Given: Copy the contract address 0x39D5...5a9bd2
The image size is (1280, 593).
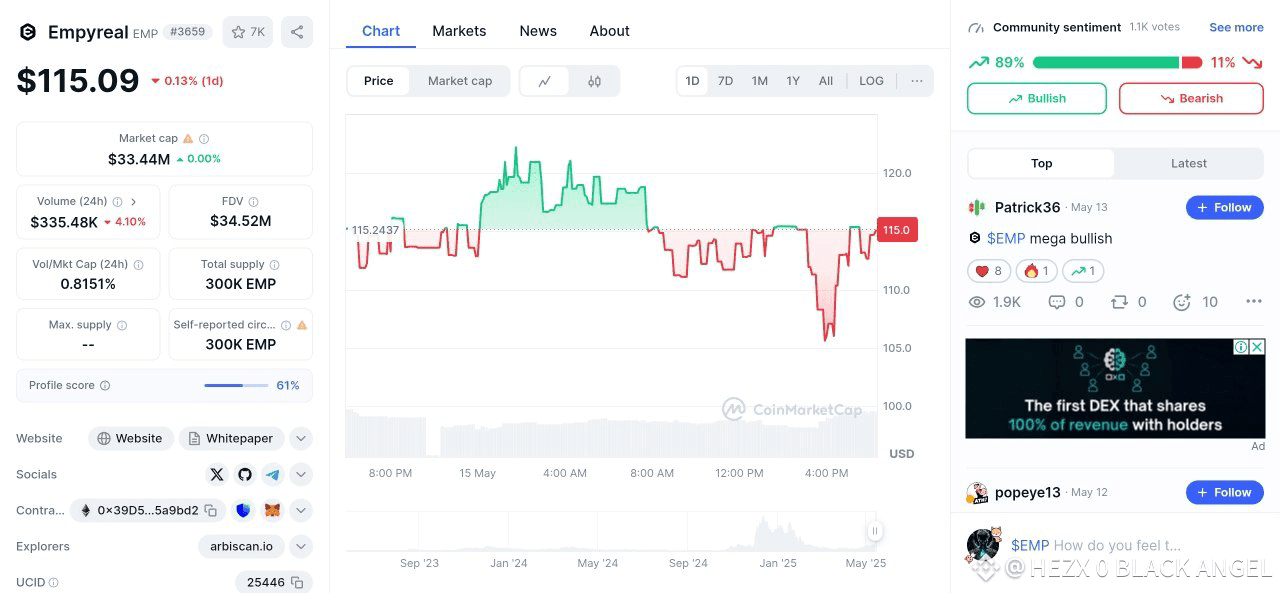Looking at the screenshot, I should coord(210,511).
